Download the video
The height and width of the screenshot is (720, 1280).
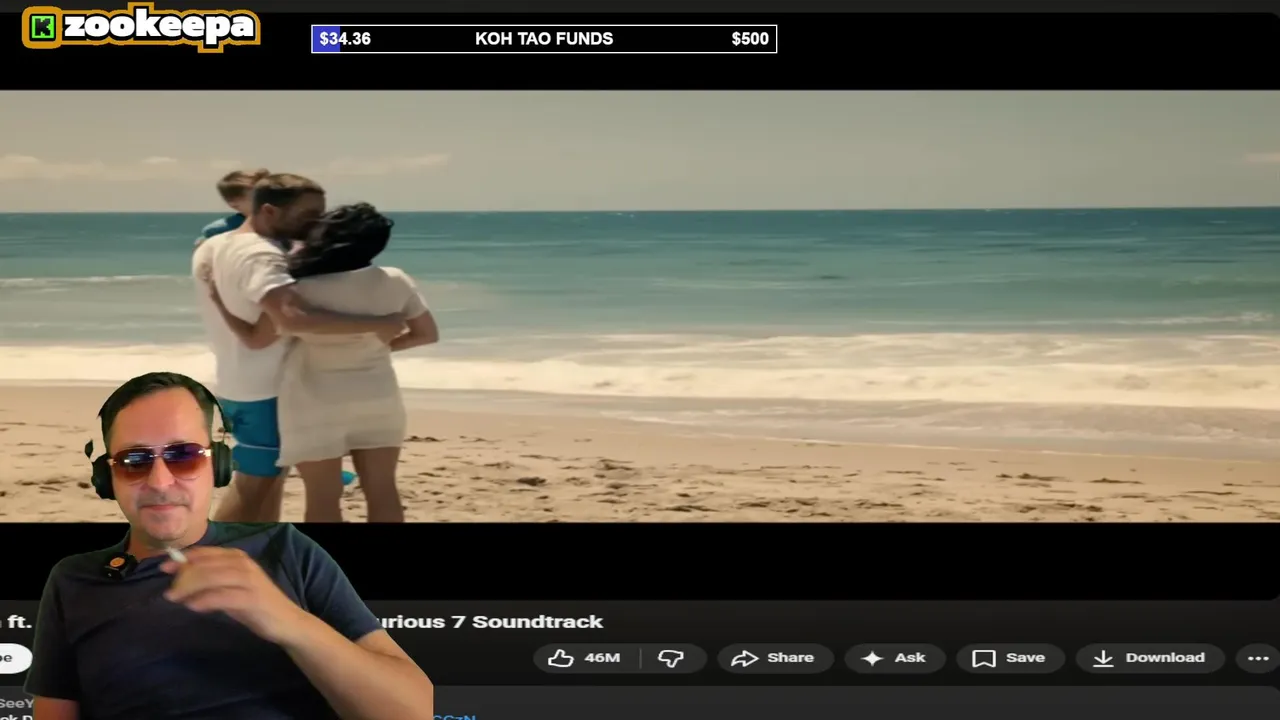tap(1150, 658)
